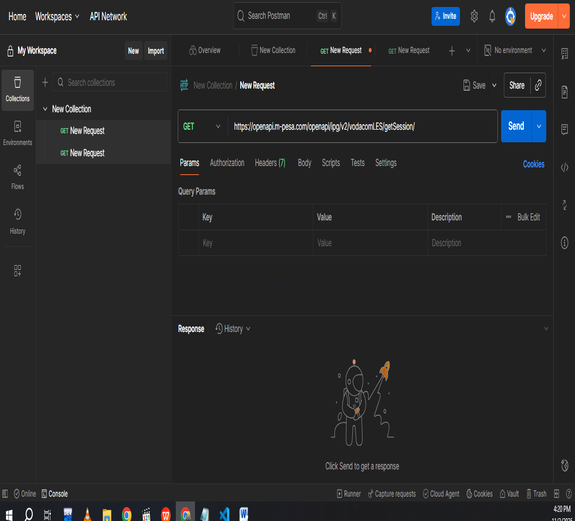Switch to the Authorization tab
This screenshot has width=575, height=521.
pos(227,163)
